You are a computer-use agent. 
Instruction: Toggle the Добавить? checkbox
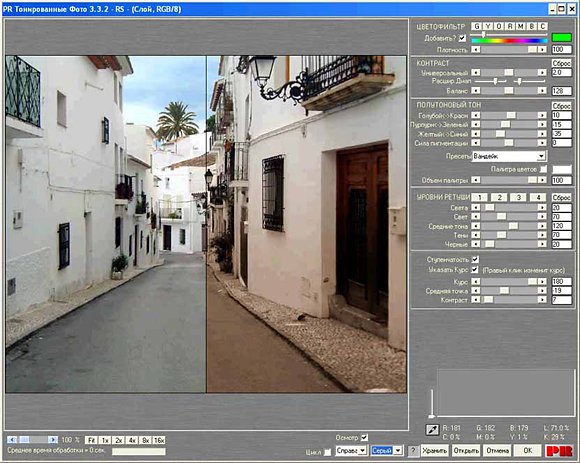point(462,38)
